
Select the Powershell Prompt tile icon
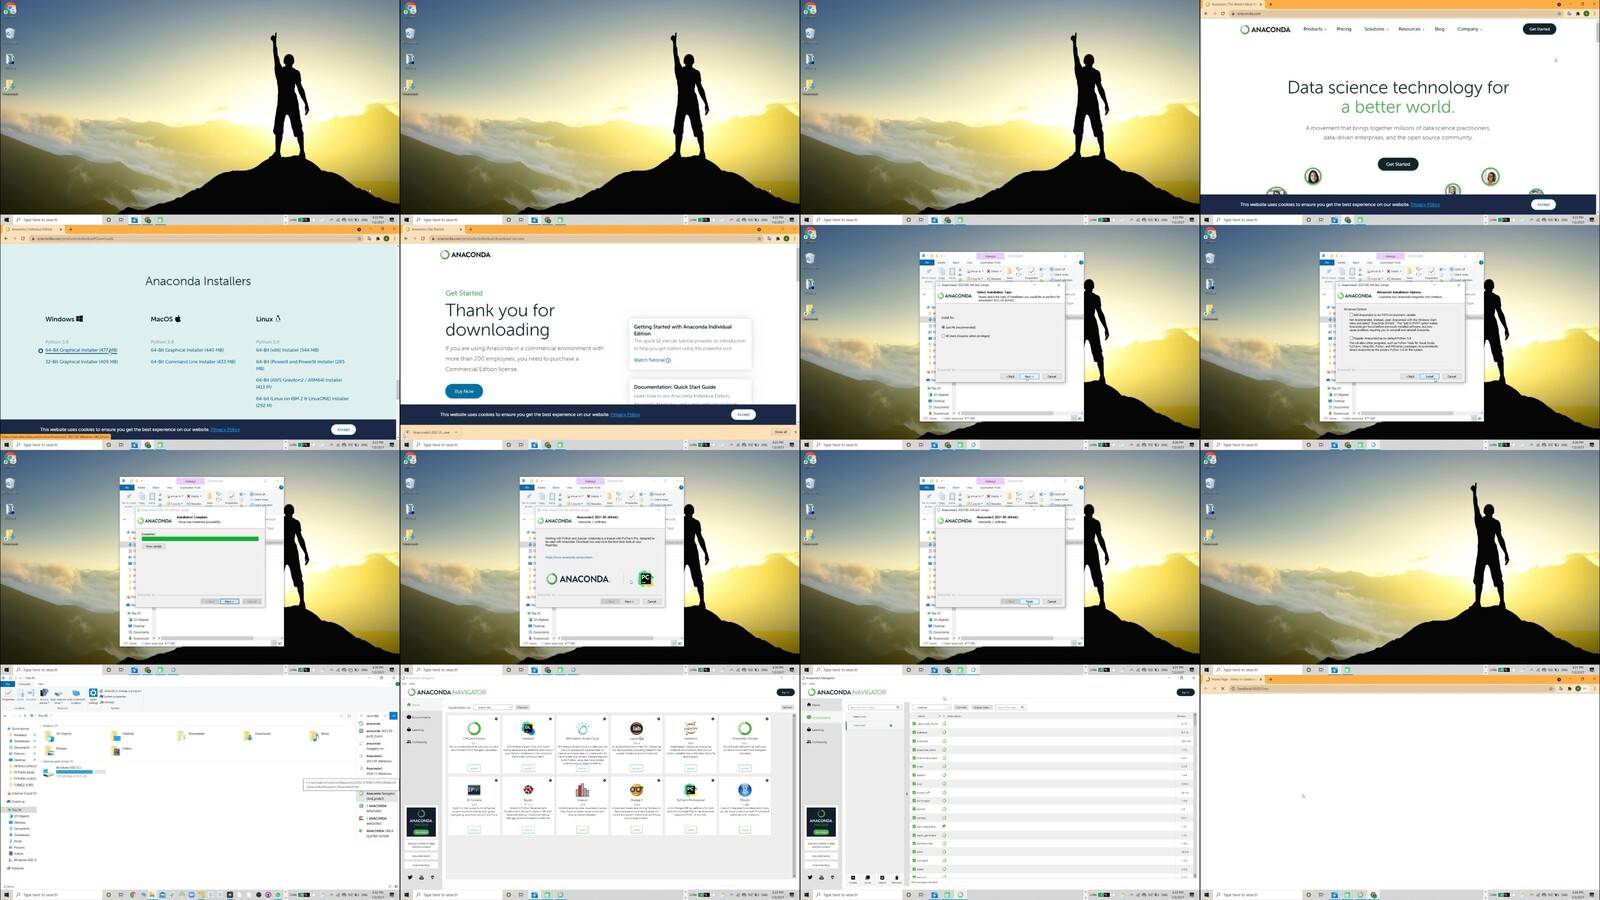tap(745, 728)
